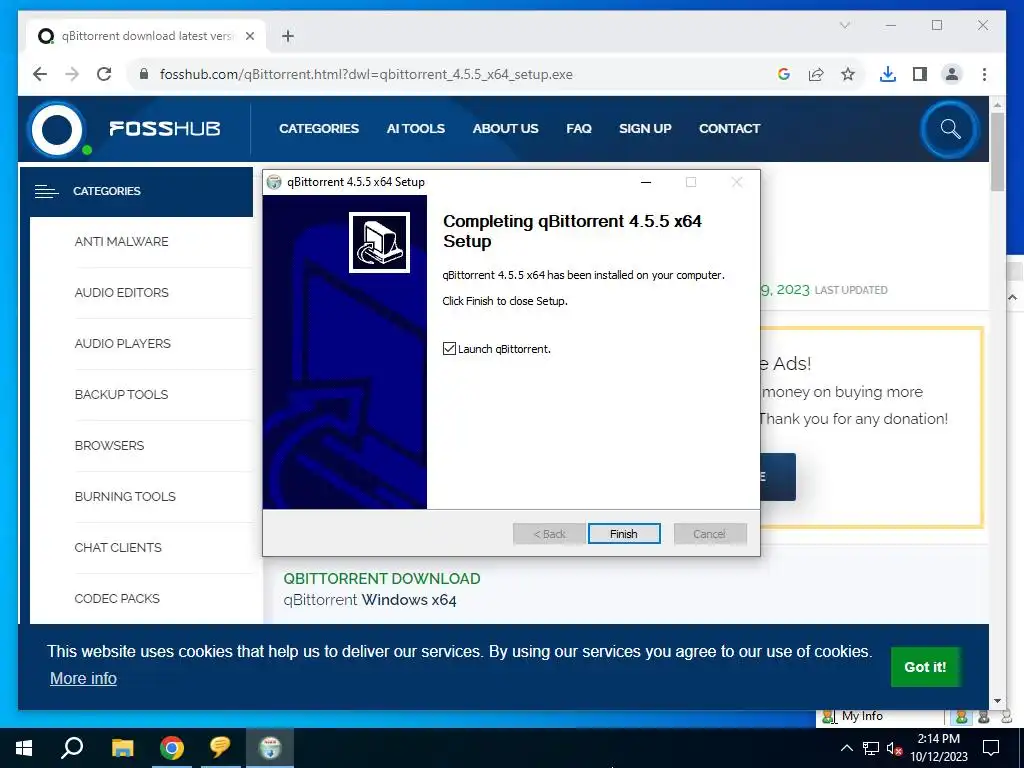Click the FossHub logo
1024x768 pixels.
click(x=125, y=129)
